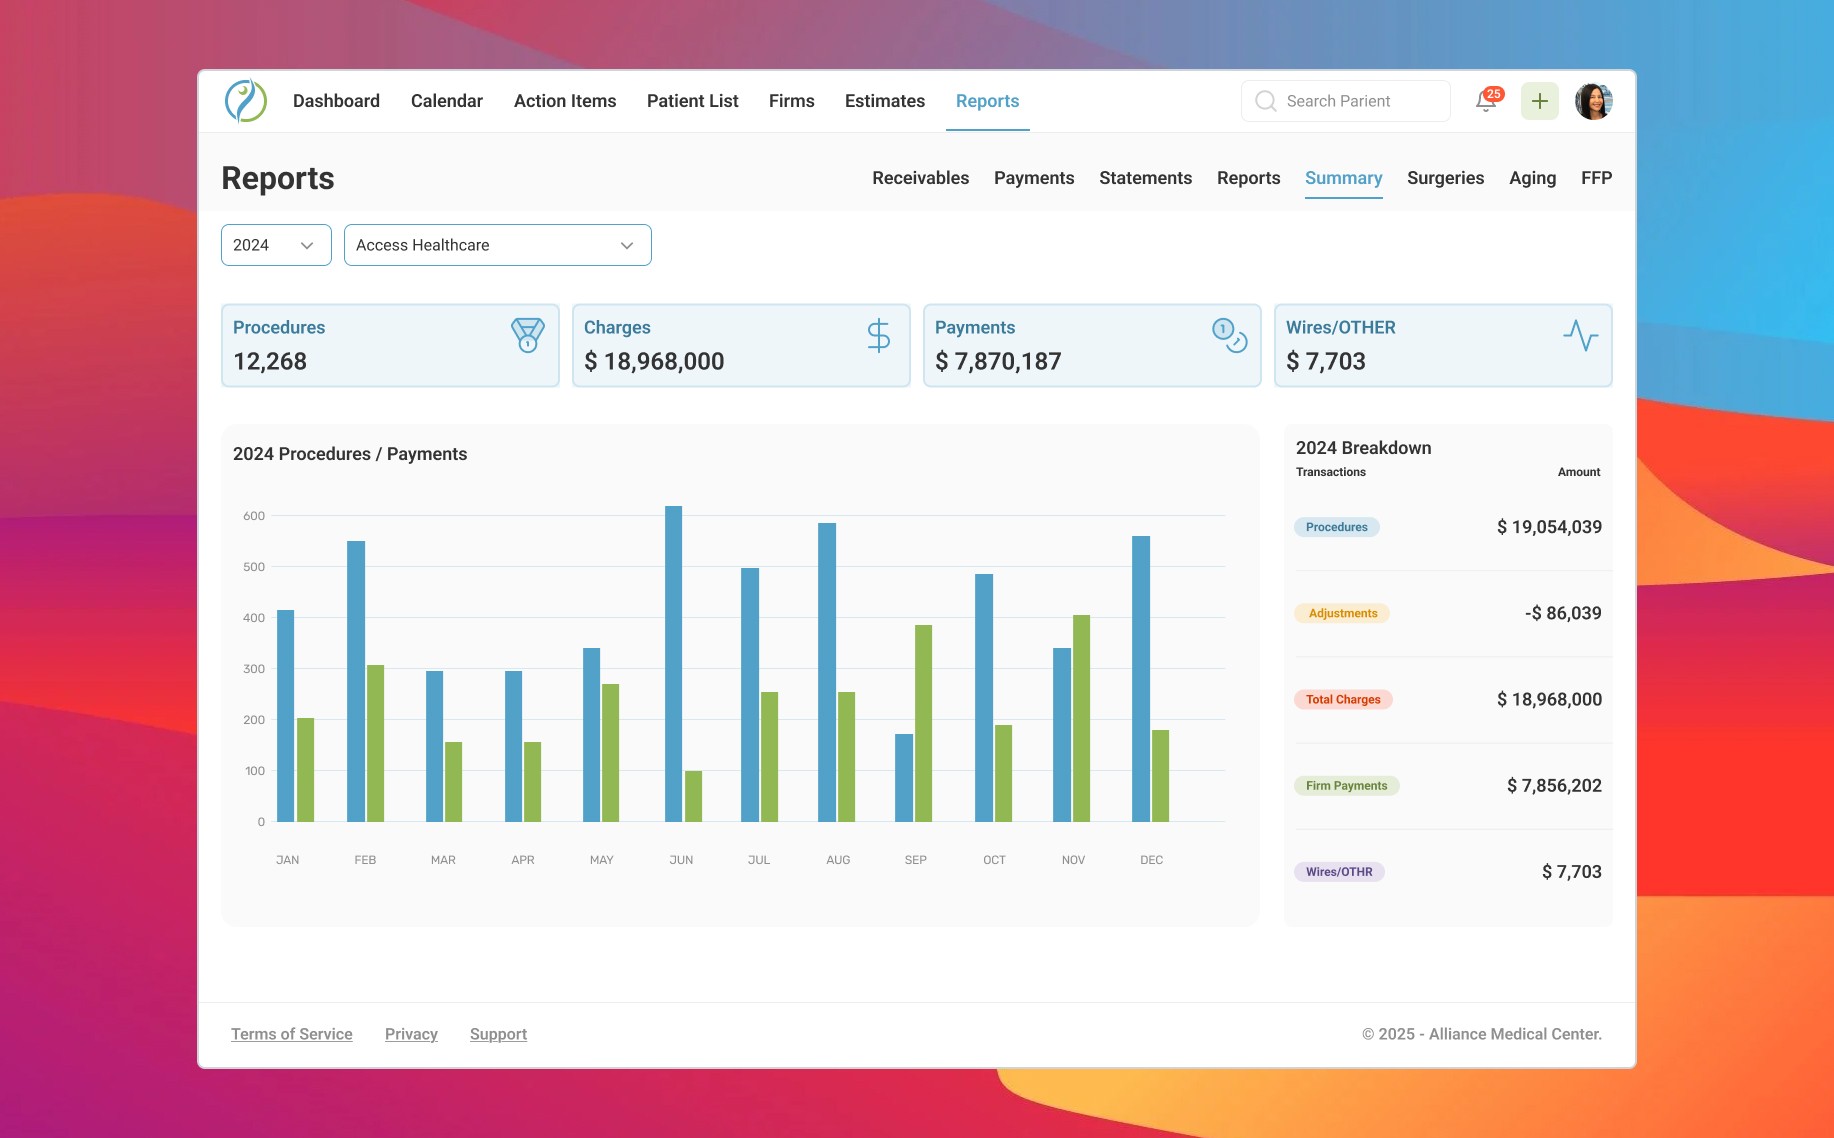Open the FFP tab
This screenshot has height=1138, width=1834.
point(1597,178)
